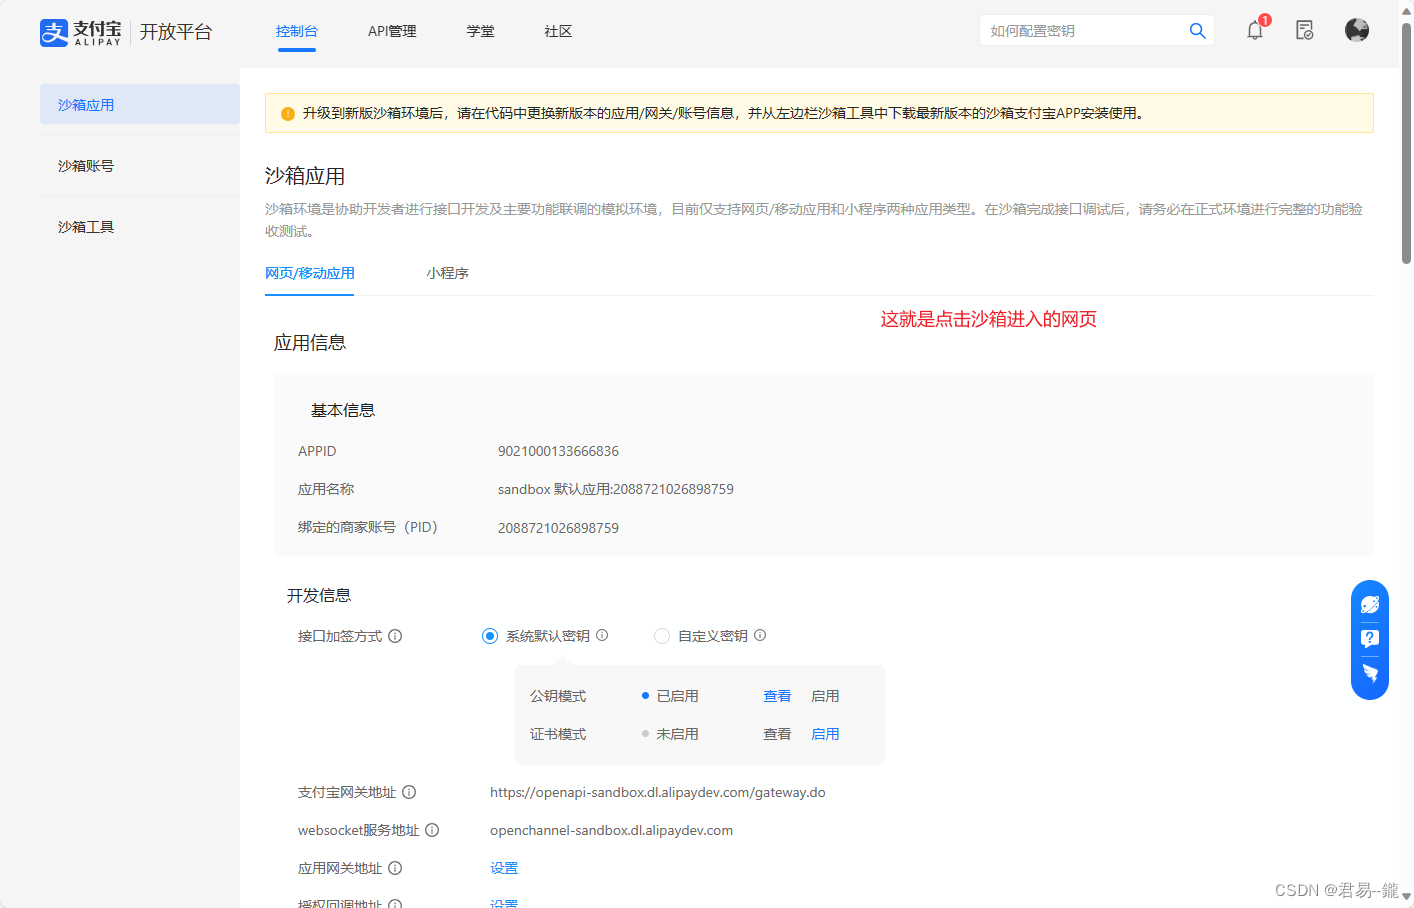Switch to 小程序 tab
This screenshot has height=908, width=1414.
[447, 273]
